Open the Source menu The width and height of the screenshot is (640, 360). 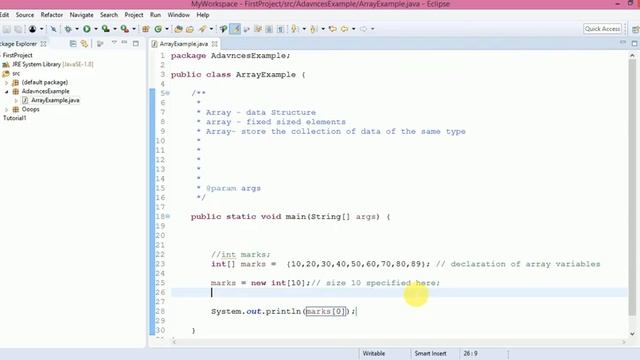(x=25, y=15)
